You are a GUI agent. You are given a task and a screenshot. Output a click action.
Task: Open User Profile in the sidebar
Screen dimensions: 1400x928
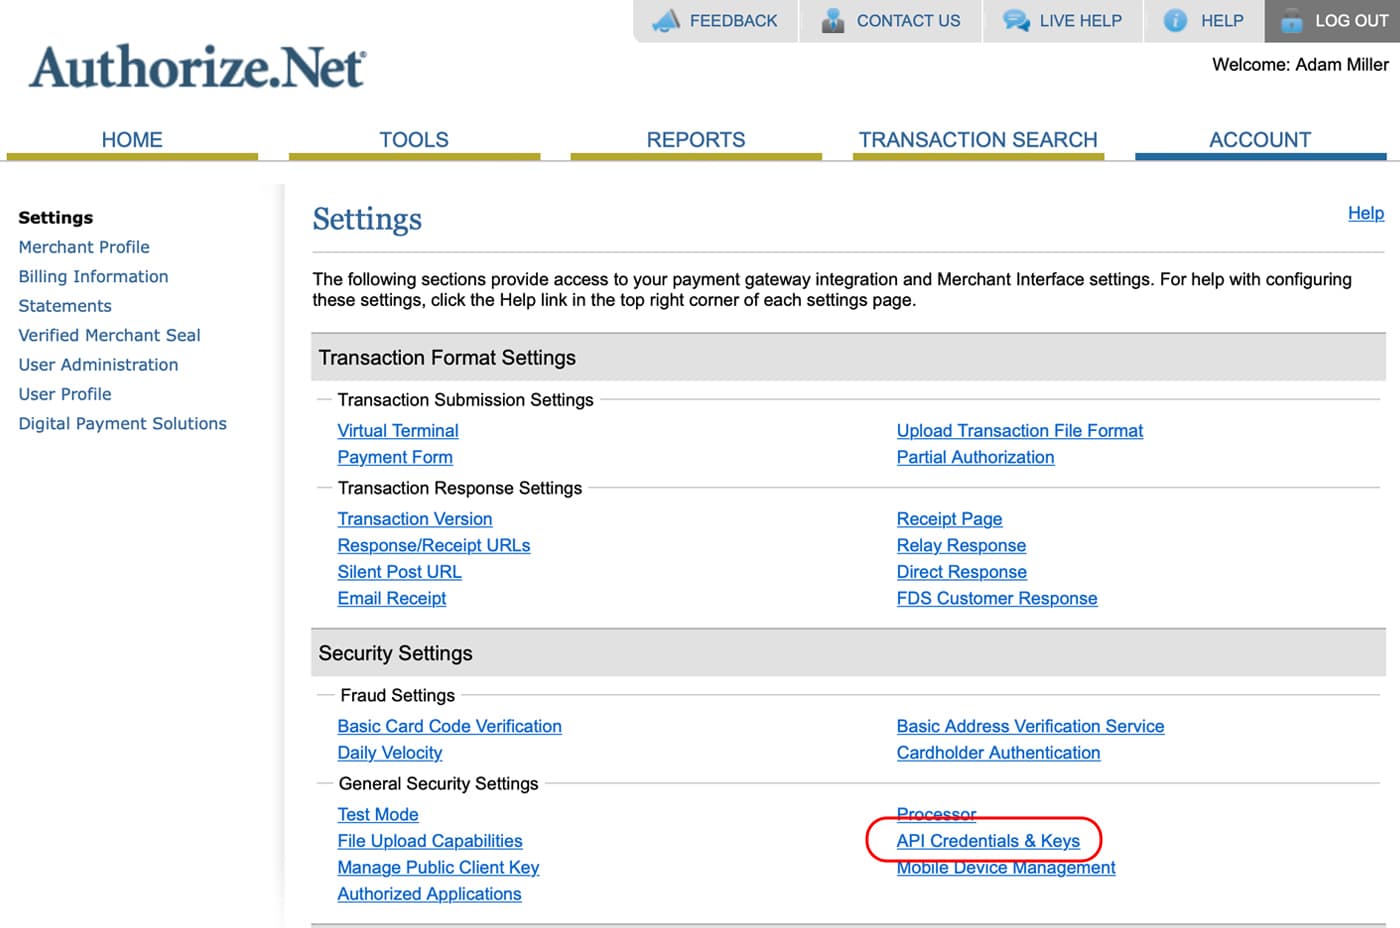coord(65,394)
